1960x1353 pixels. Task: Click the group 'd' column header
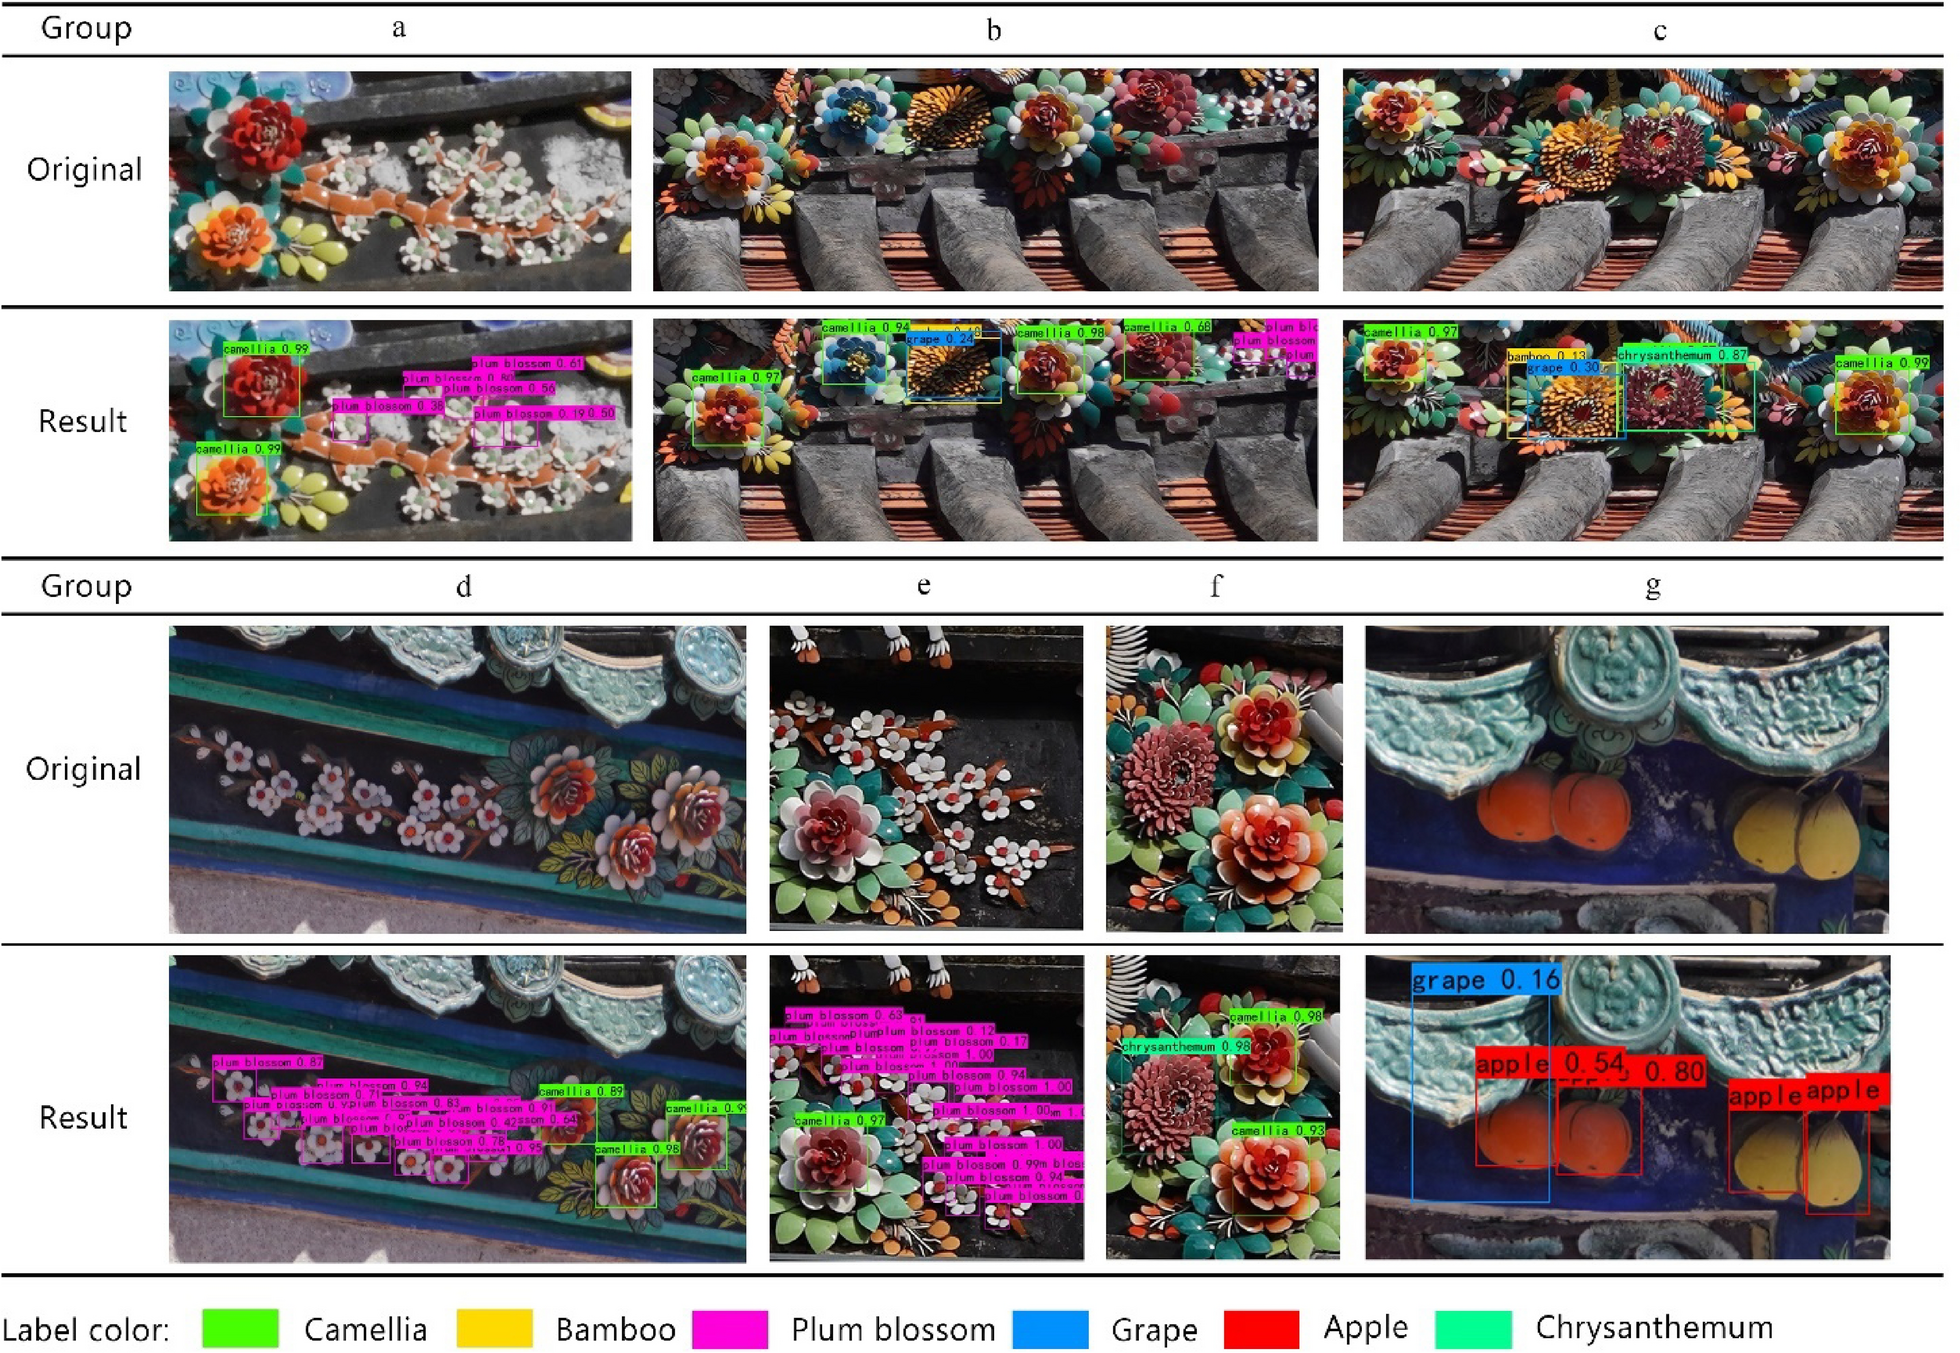tap(463, 586)
